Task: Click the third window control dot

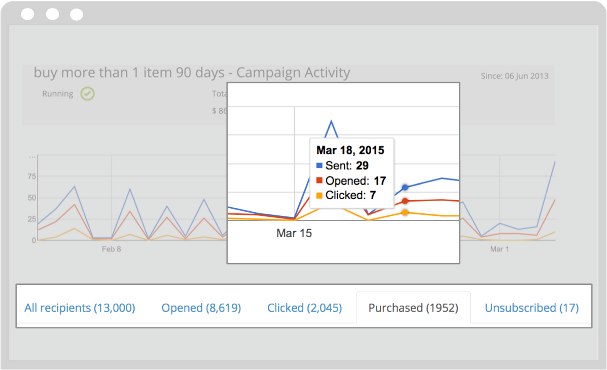Action: point(76,14)
